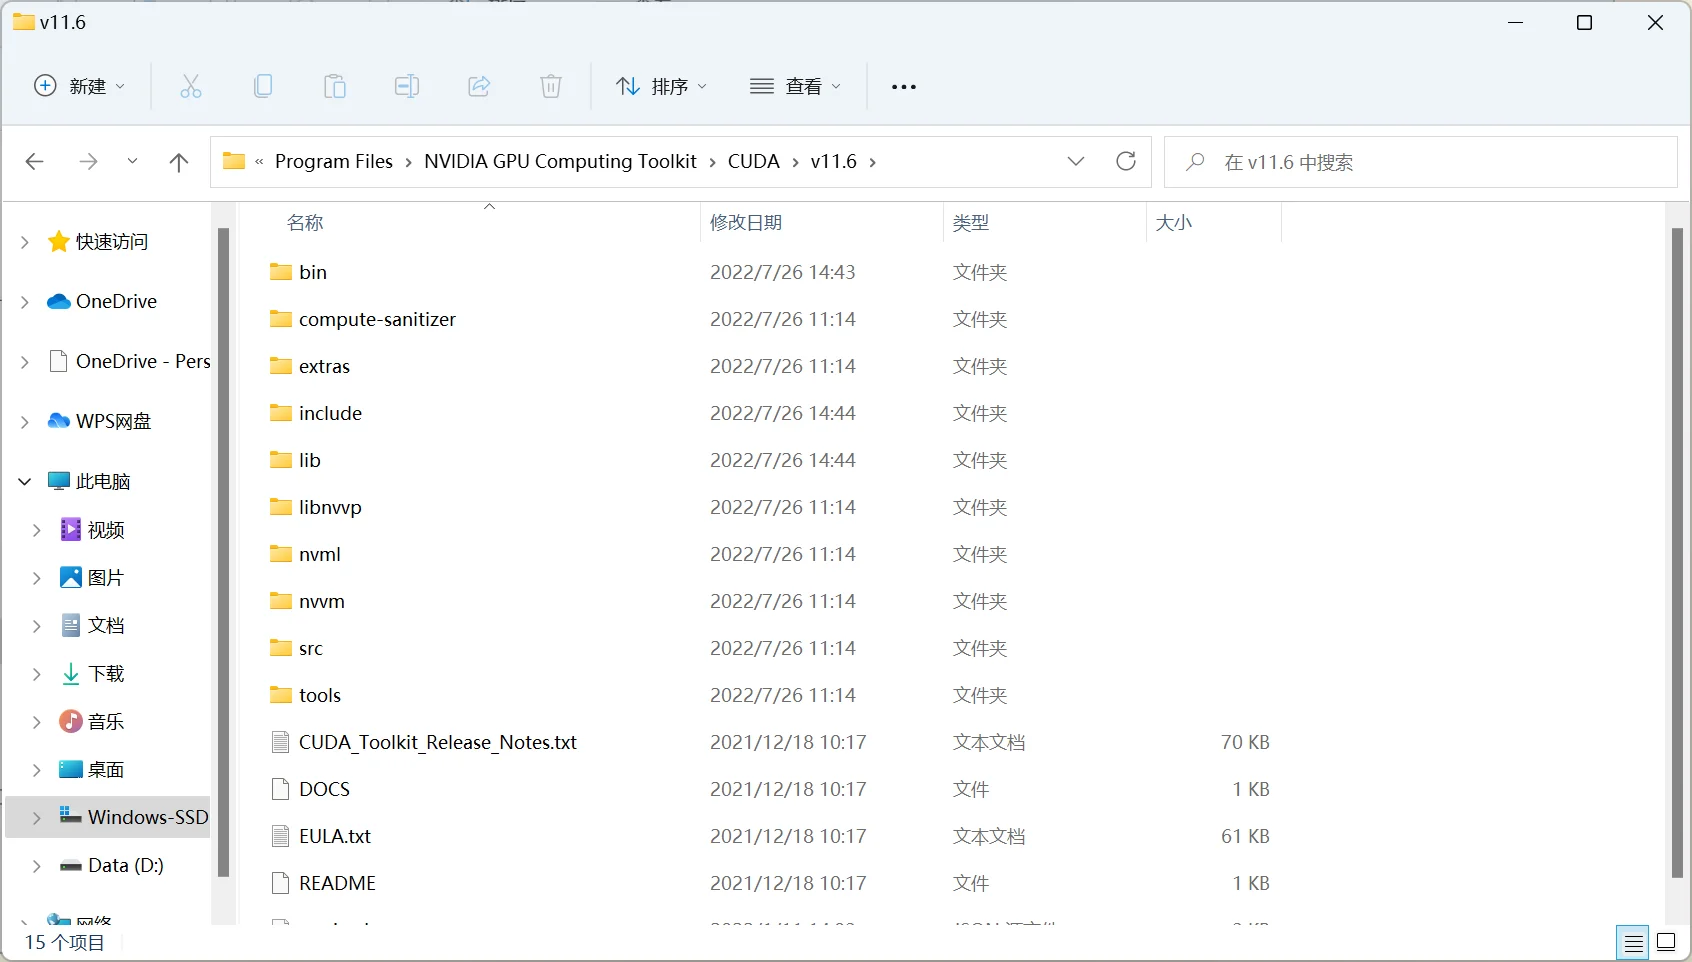Expand the 快速访问 tree node
The image size is (1692, 962).
(x=25, y=242)
